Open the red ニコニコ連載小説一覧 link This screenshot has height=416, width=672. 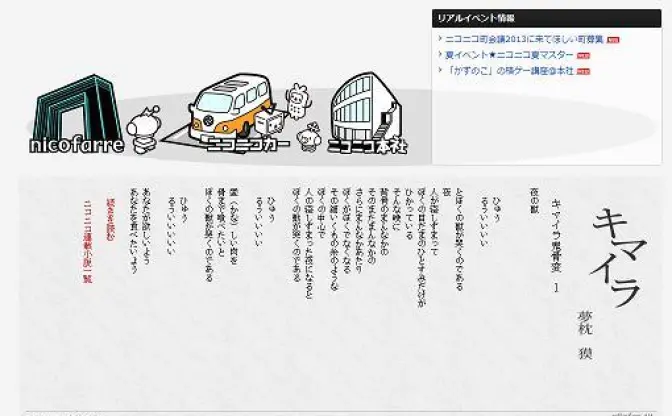(87, 242)
